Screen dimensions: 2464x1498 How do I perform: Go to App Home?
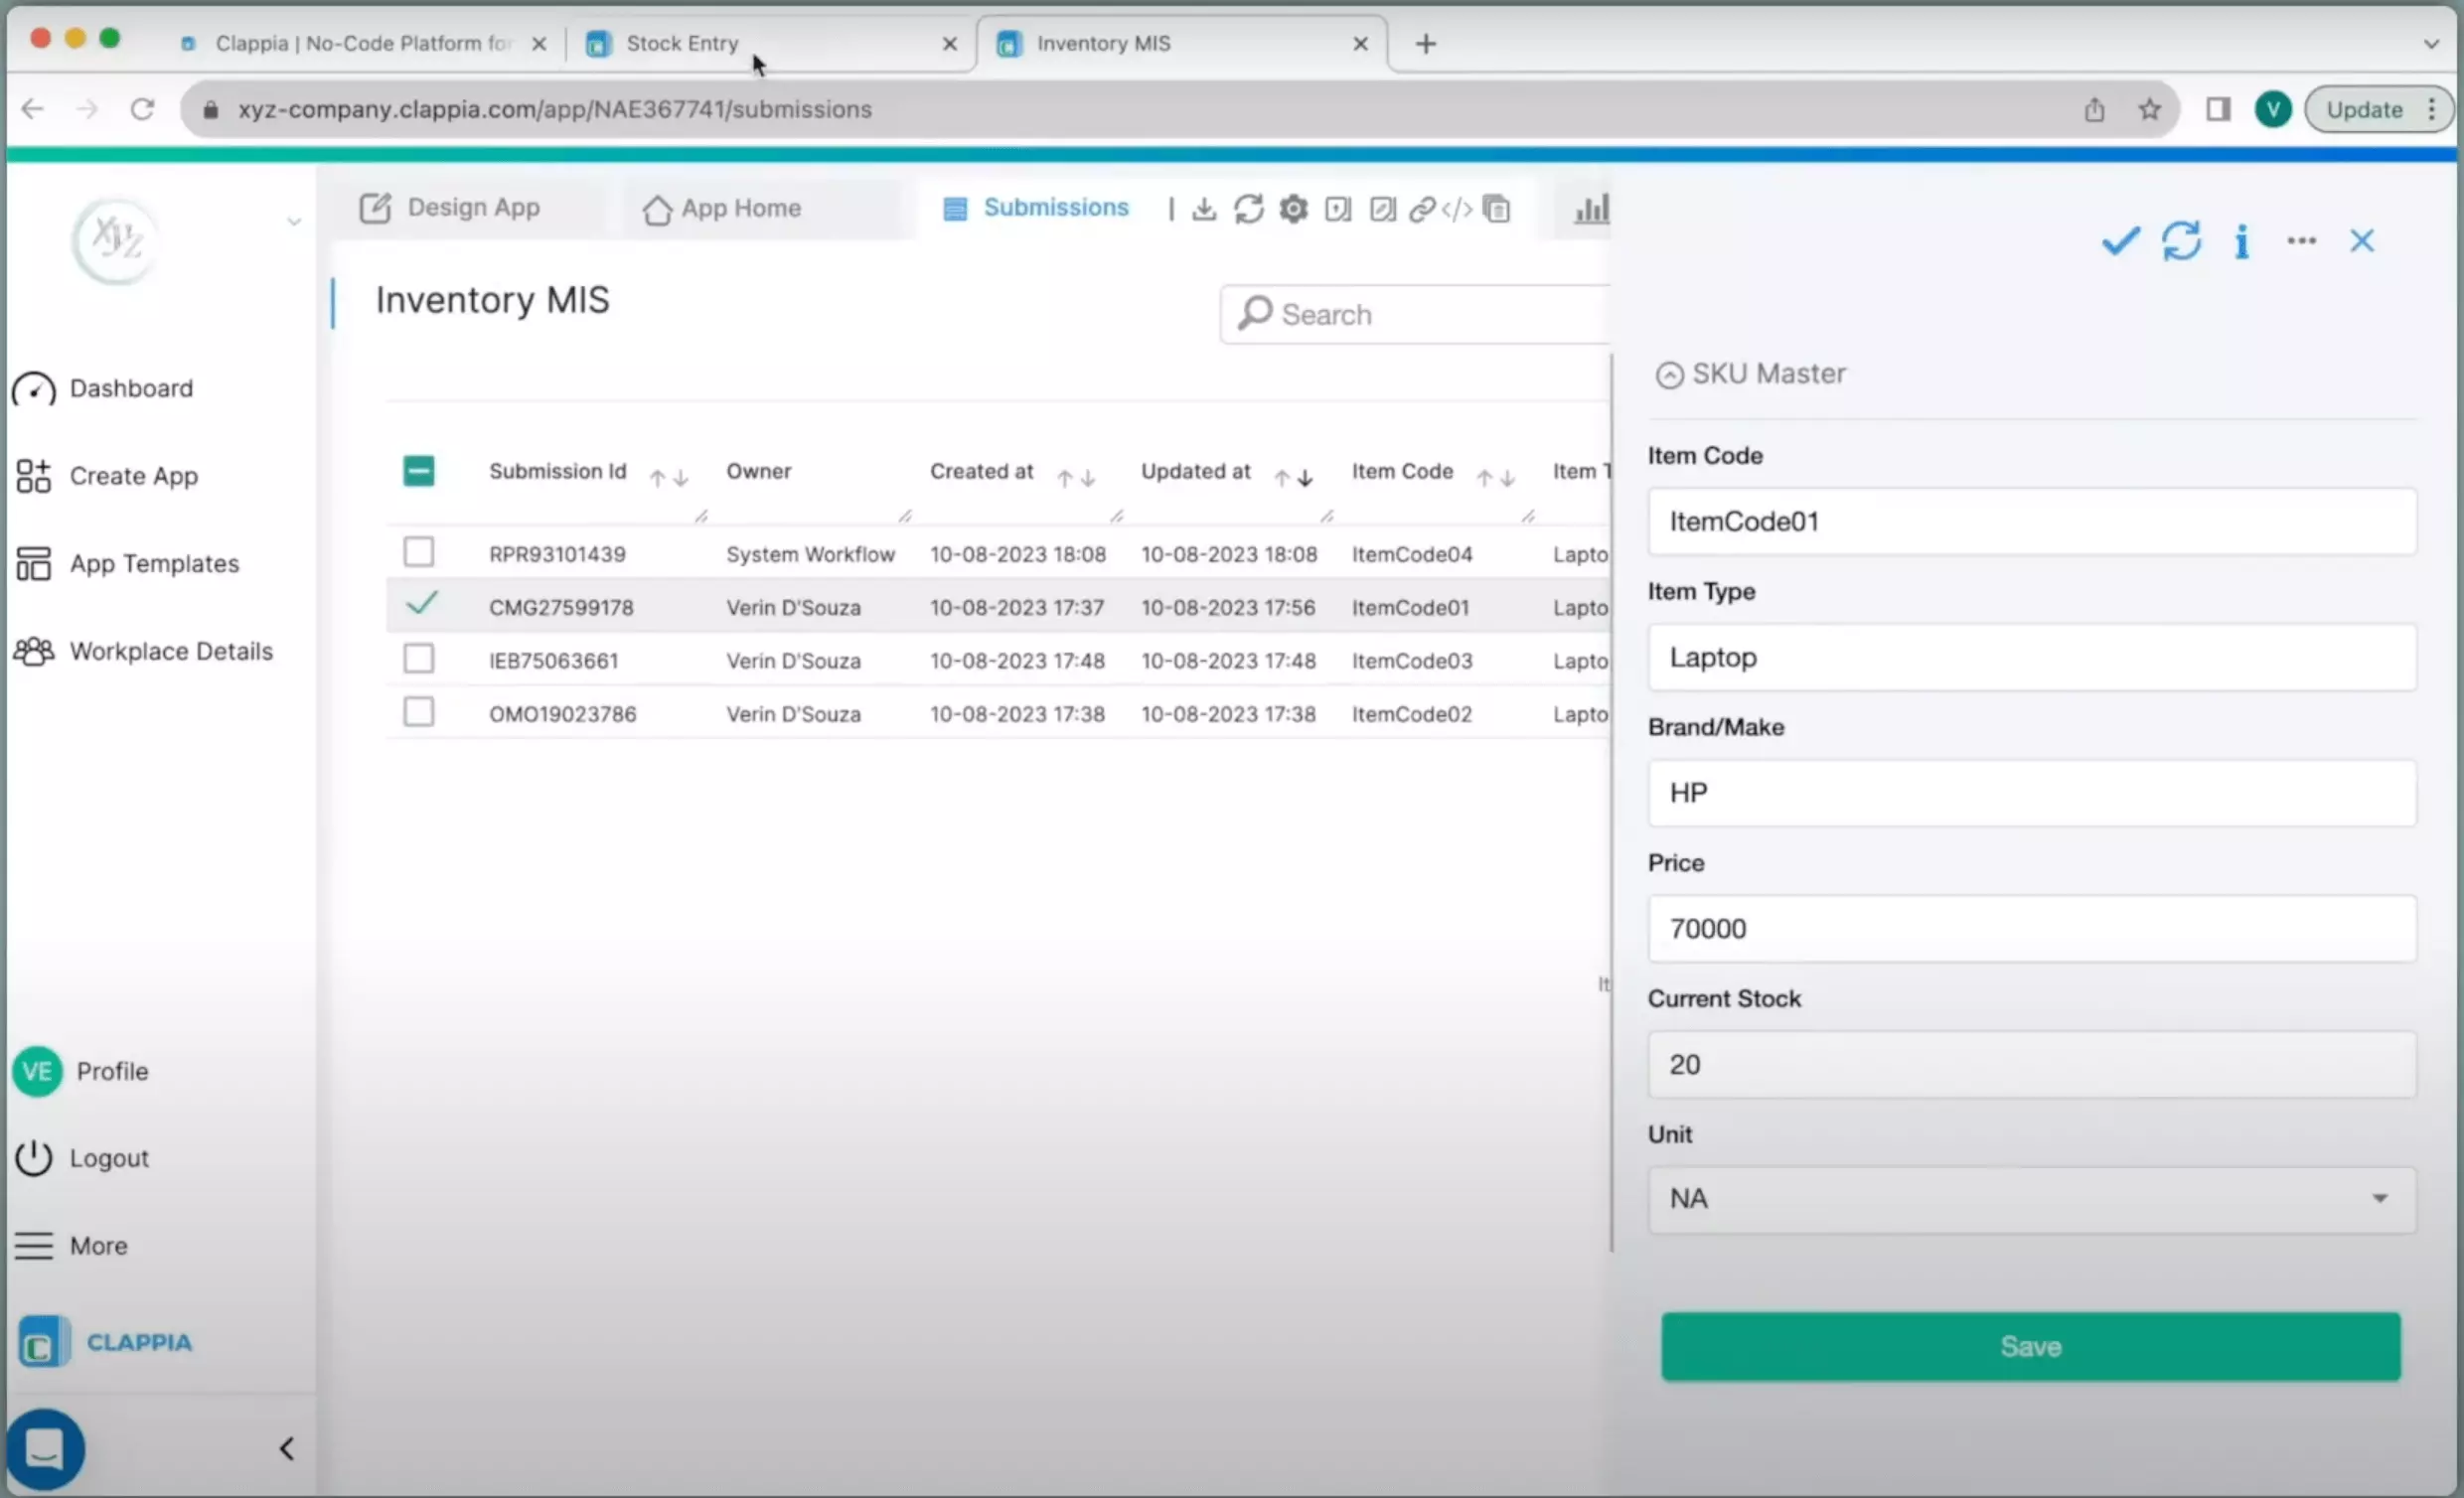740,208
